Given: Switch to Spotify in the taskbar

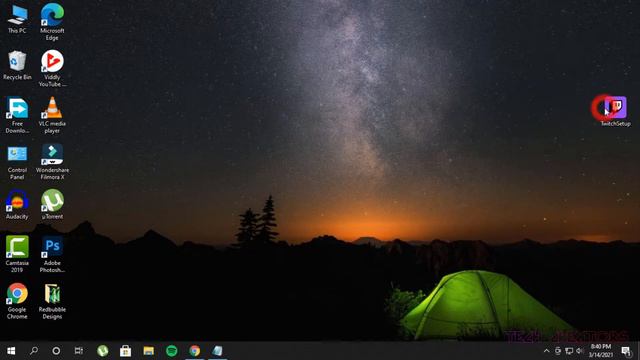Looking at the screenshot, I should (172, 351).
